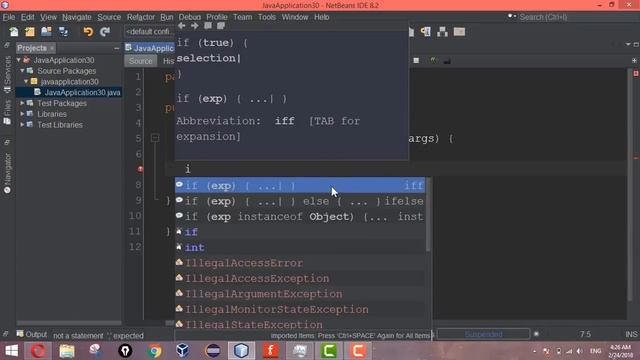The image size is (640, 360).
Task: Open the Services side tab
Action: [7, 74]
